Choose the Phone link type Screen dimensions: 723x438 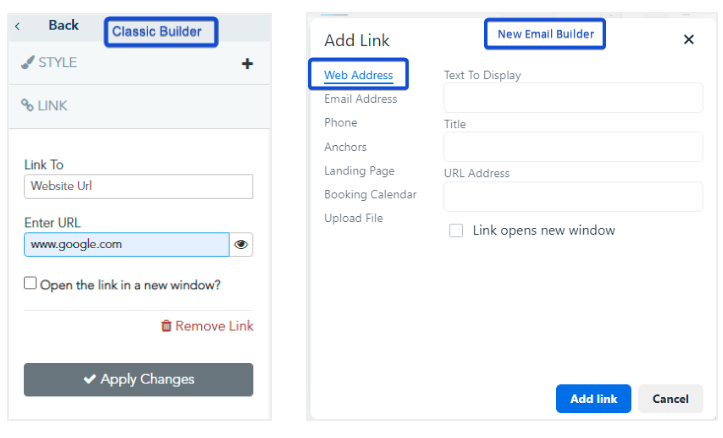click(340, 122)
